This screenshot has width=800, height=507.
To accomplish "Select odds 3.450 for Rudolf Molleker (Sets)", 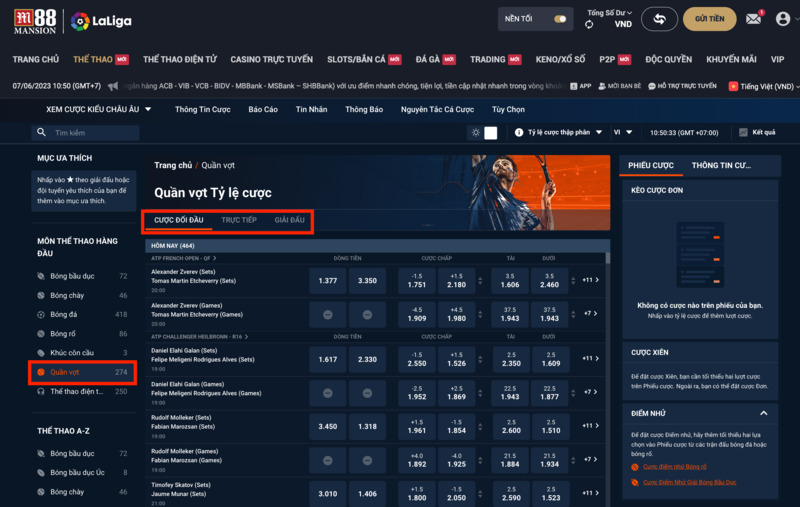I will tap(328, 426).
